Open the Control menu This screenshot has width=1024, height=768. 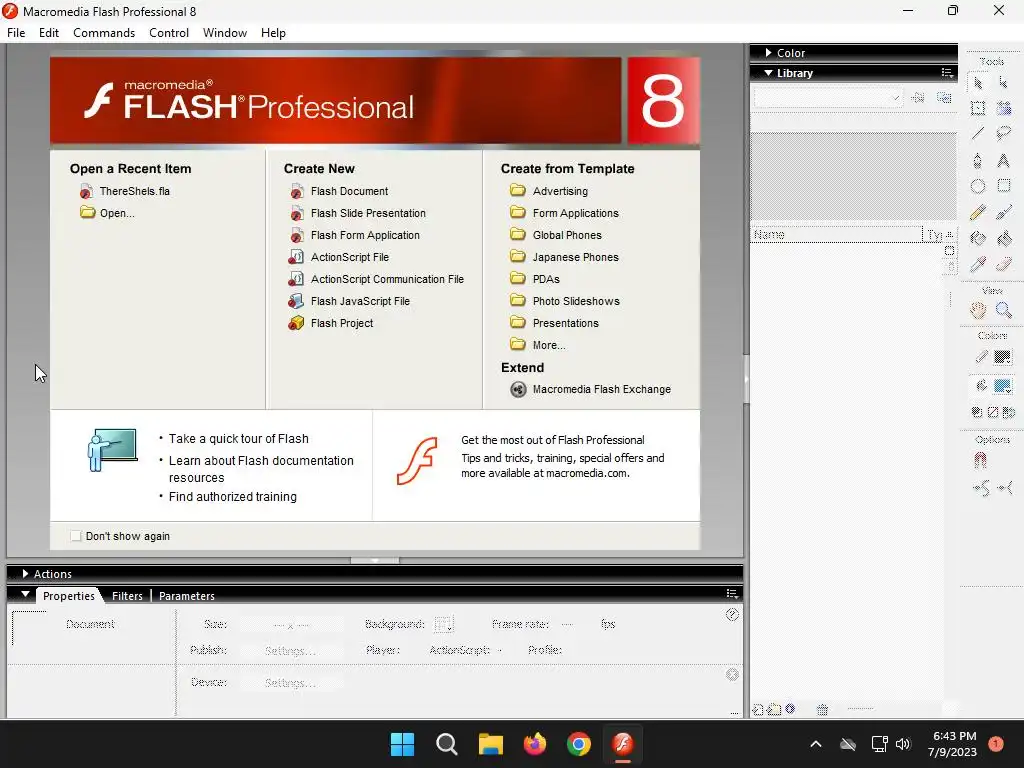coord(168,33)
